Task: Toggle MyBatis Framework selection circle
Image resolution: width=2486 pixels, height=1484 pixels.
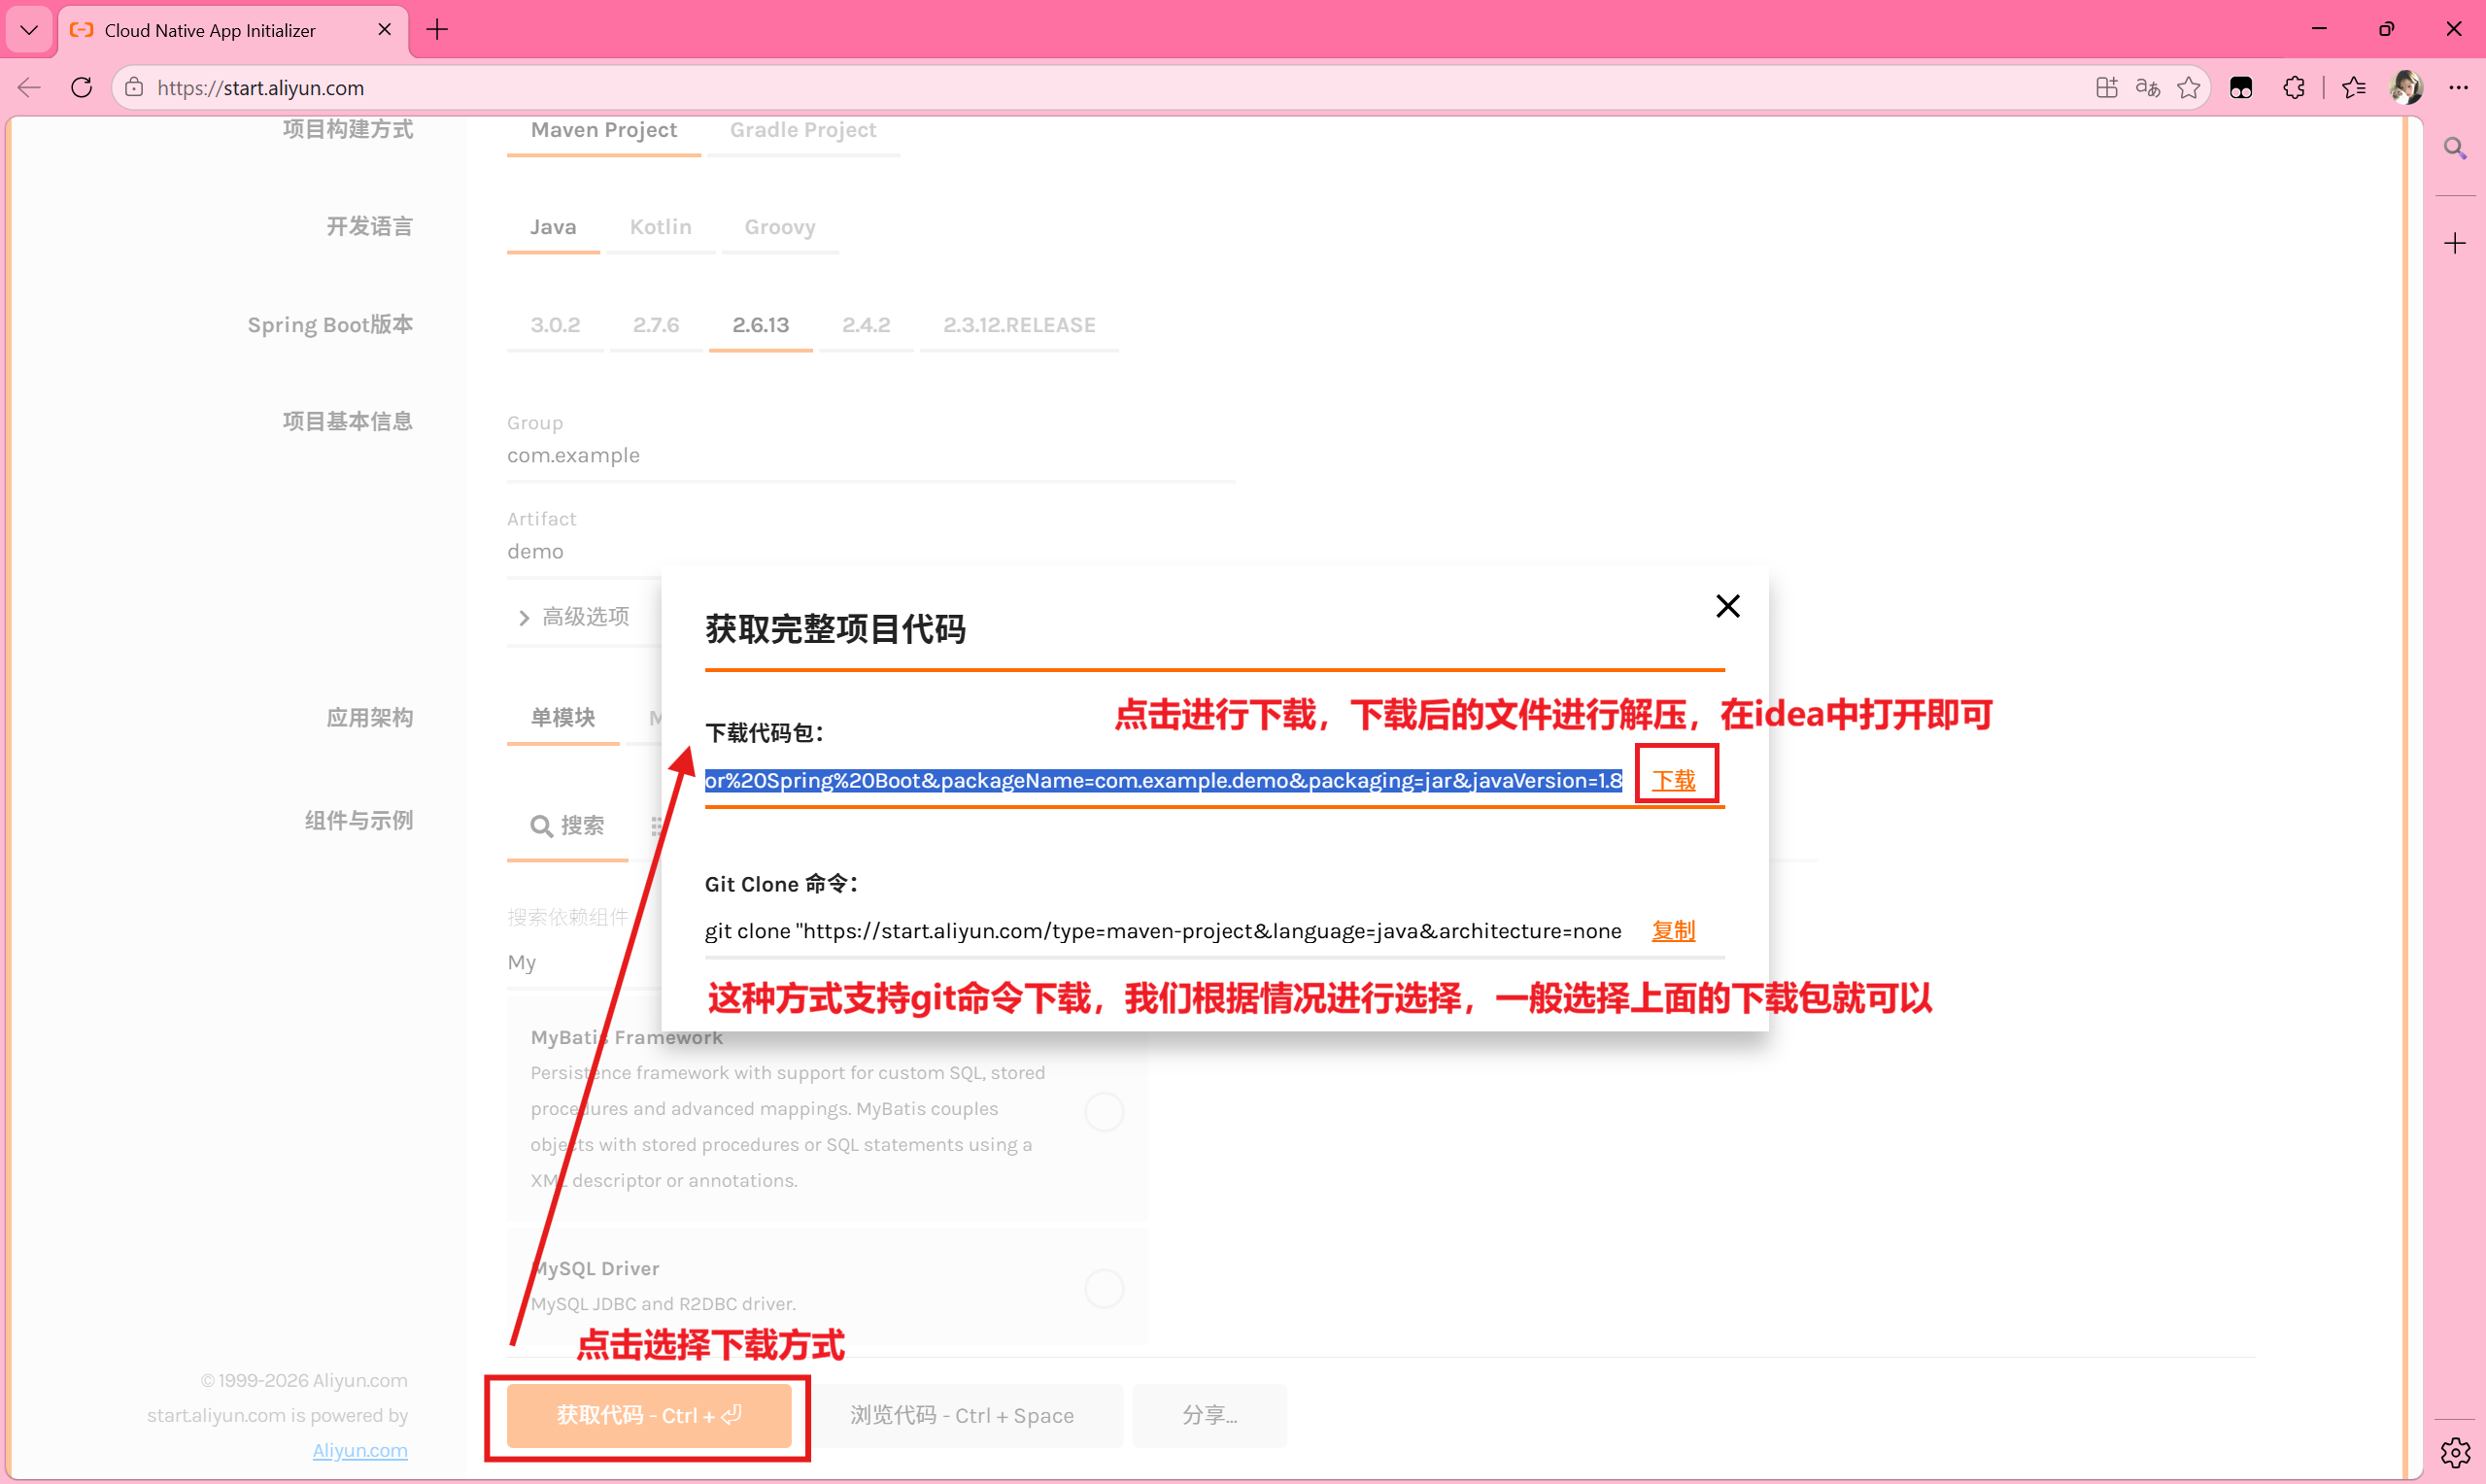Action: [x=1104, y=1112]
